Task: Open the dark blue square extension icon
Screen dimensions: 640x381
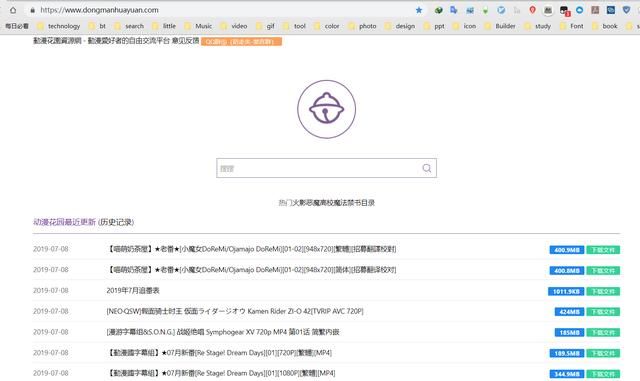Action: (611, 10)
